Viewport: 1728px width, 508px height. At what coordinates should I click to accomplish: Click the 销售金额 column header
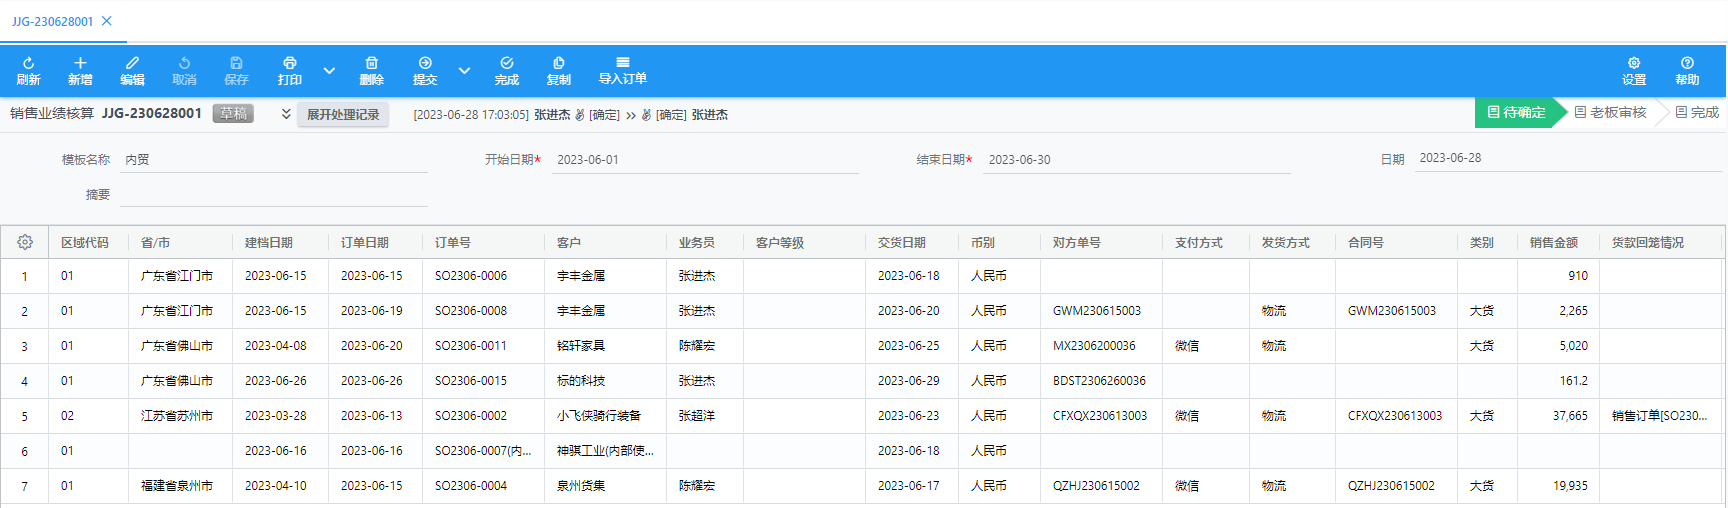[1554, 243]
